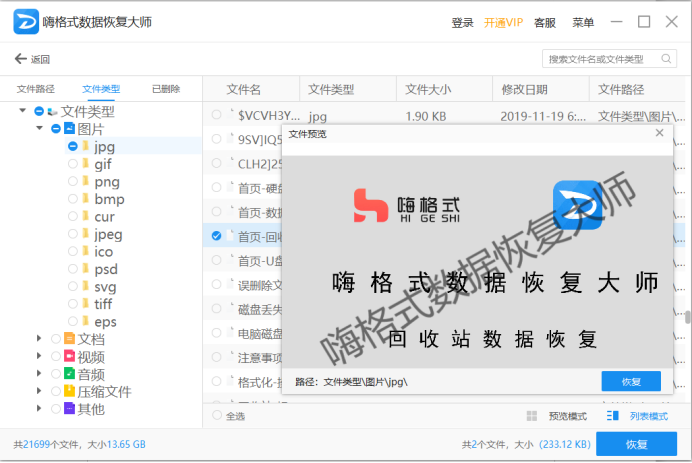The image size is (692, 463).
Task: Click the tiff folder icon
Action: (86, 303)
